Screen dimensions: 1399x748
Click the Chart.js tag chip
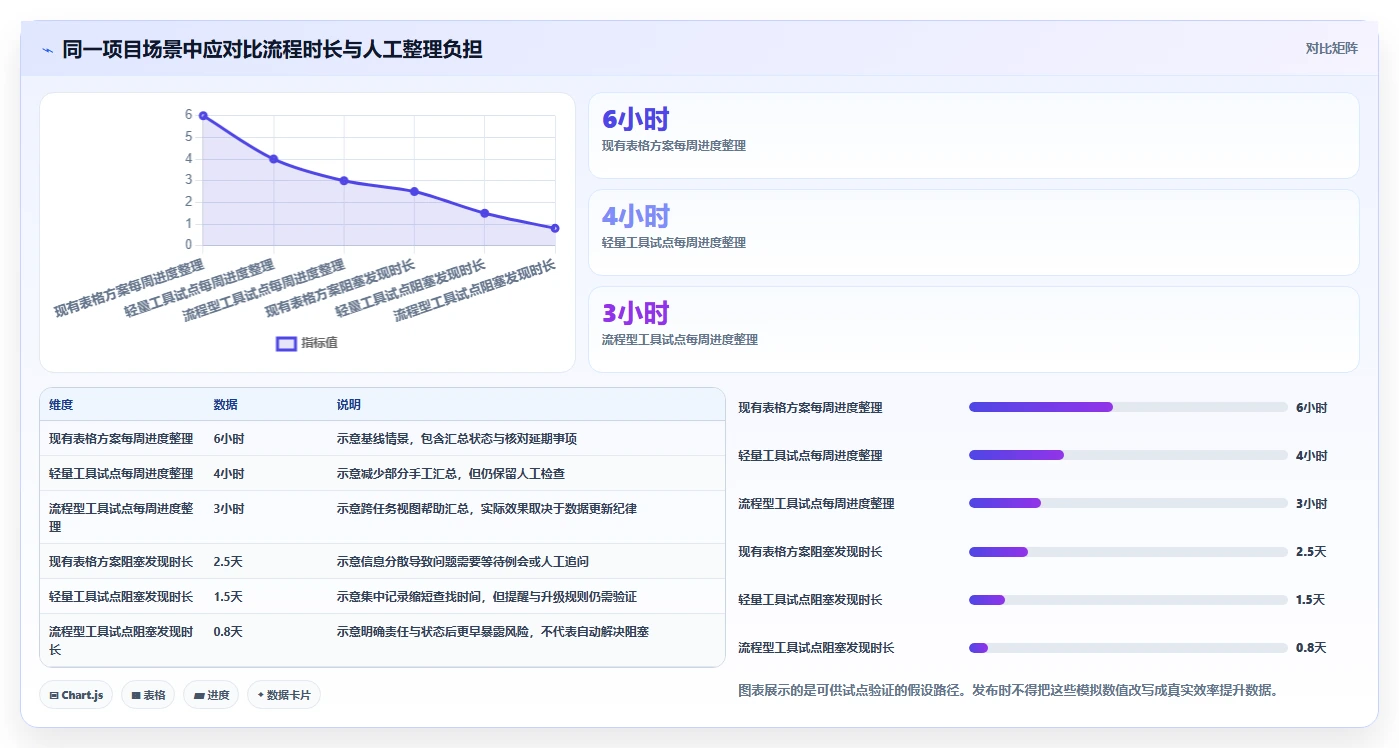76,695
